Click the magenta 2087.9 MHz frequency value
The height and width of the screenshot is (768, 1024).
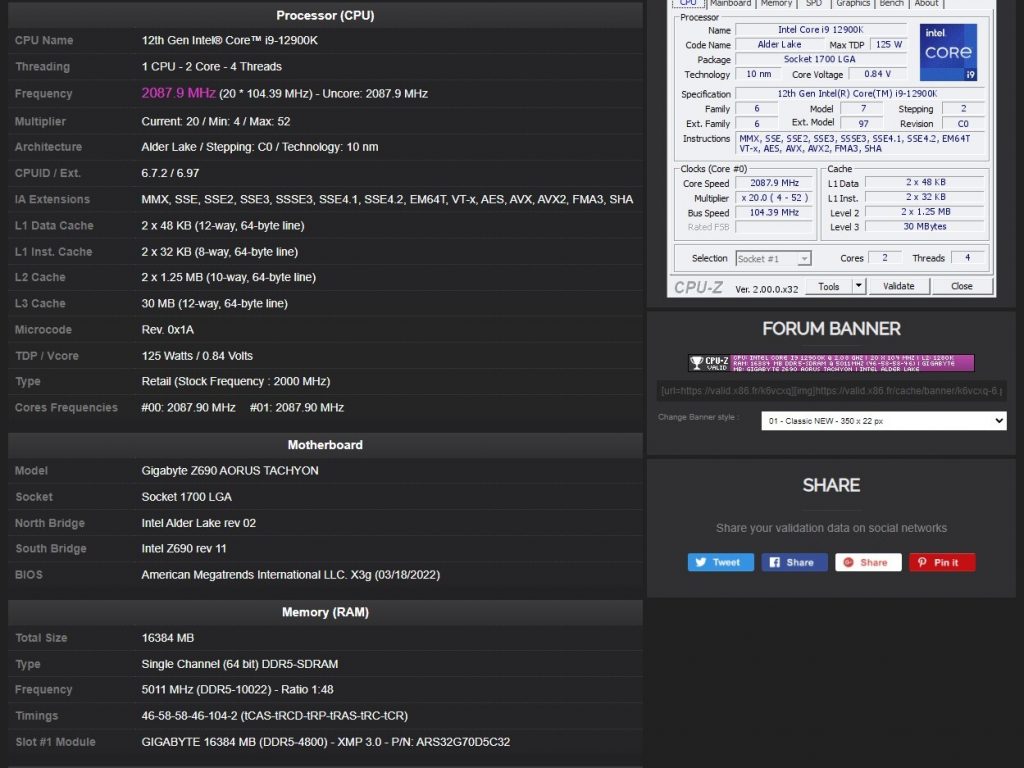pyautogui.click(x=178, y=93)
